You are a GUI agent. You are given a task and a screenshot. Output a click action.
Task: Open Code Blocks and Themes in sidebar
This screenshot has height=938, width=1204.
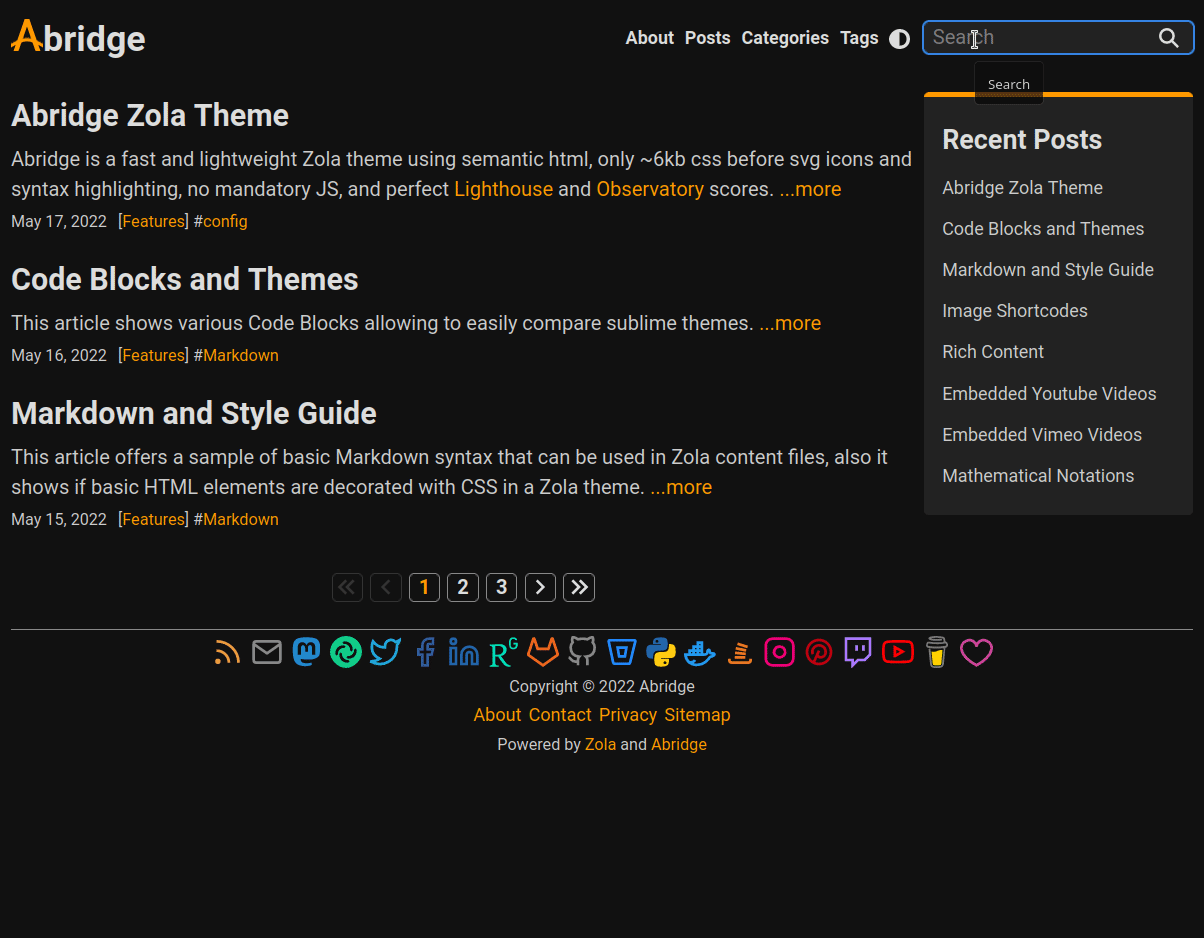pos(1043,229)
